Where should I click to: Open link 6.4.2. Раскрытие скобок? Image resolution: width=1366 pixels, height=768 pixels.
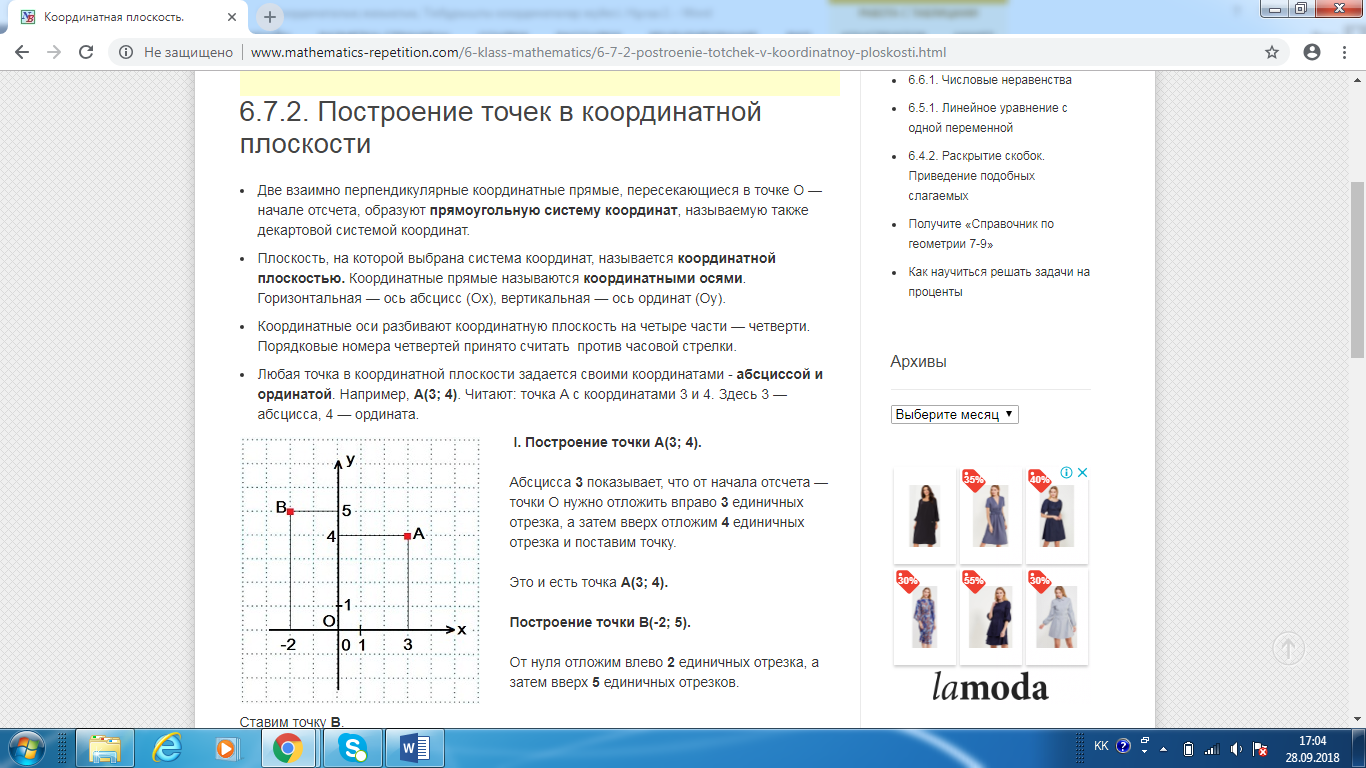976,176
